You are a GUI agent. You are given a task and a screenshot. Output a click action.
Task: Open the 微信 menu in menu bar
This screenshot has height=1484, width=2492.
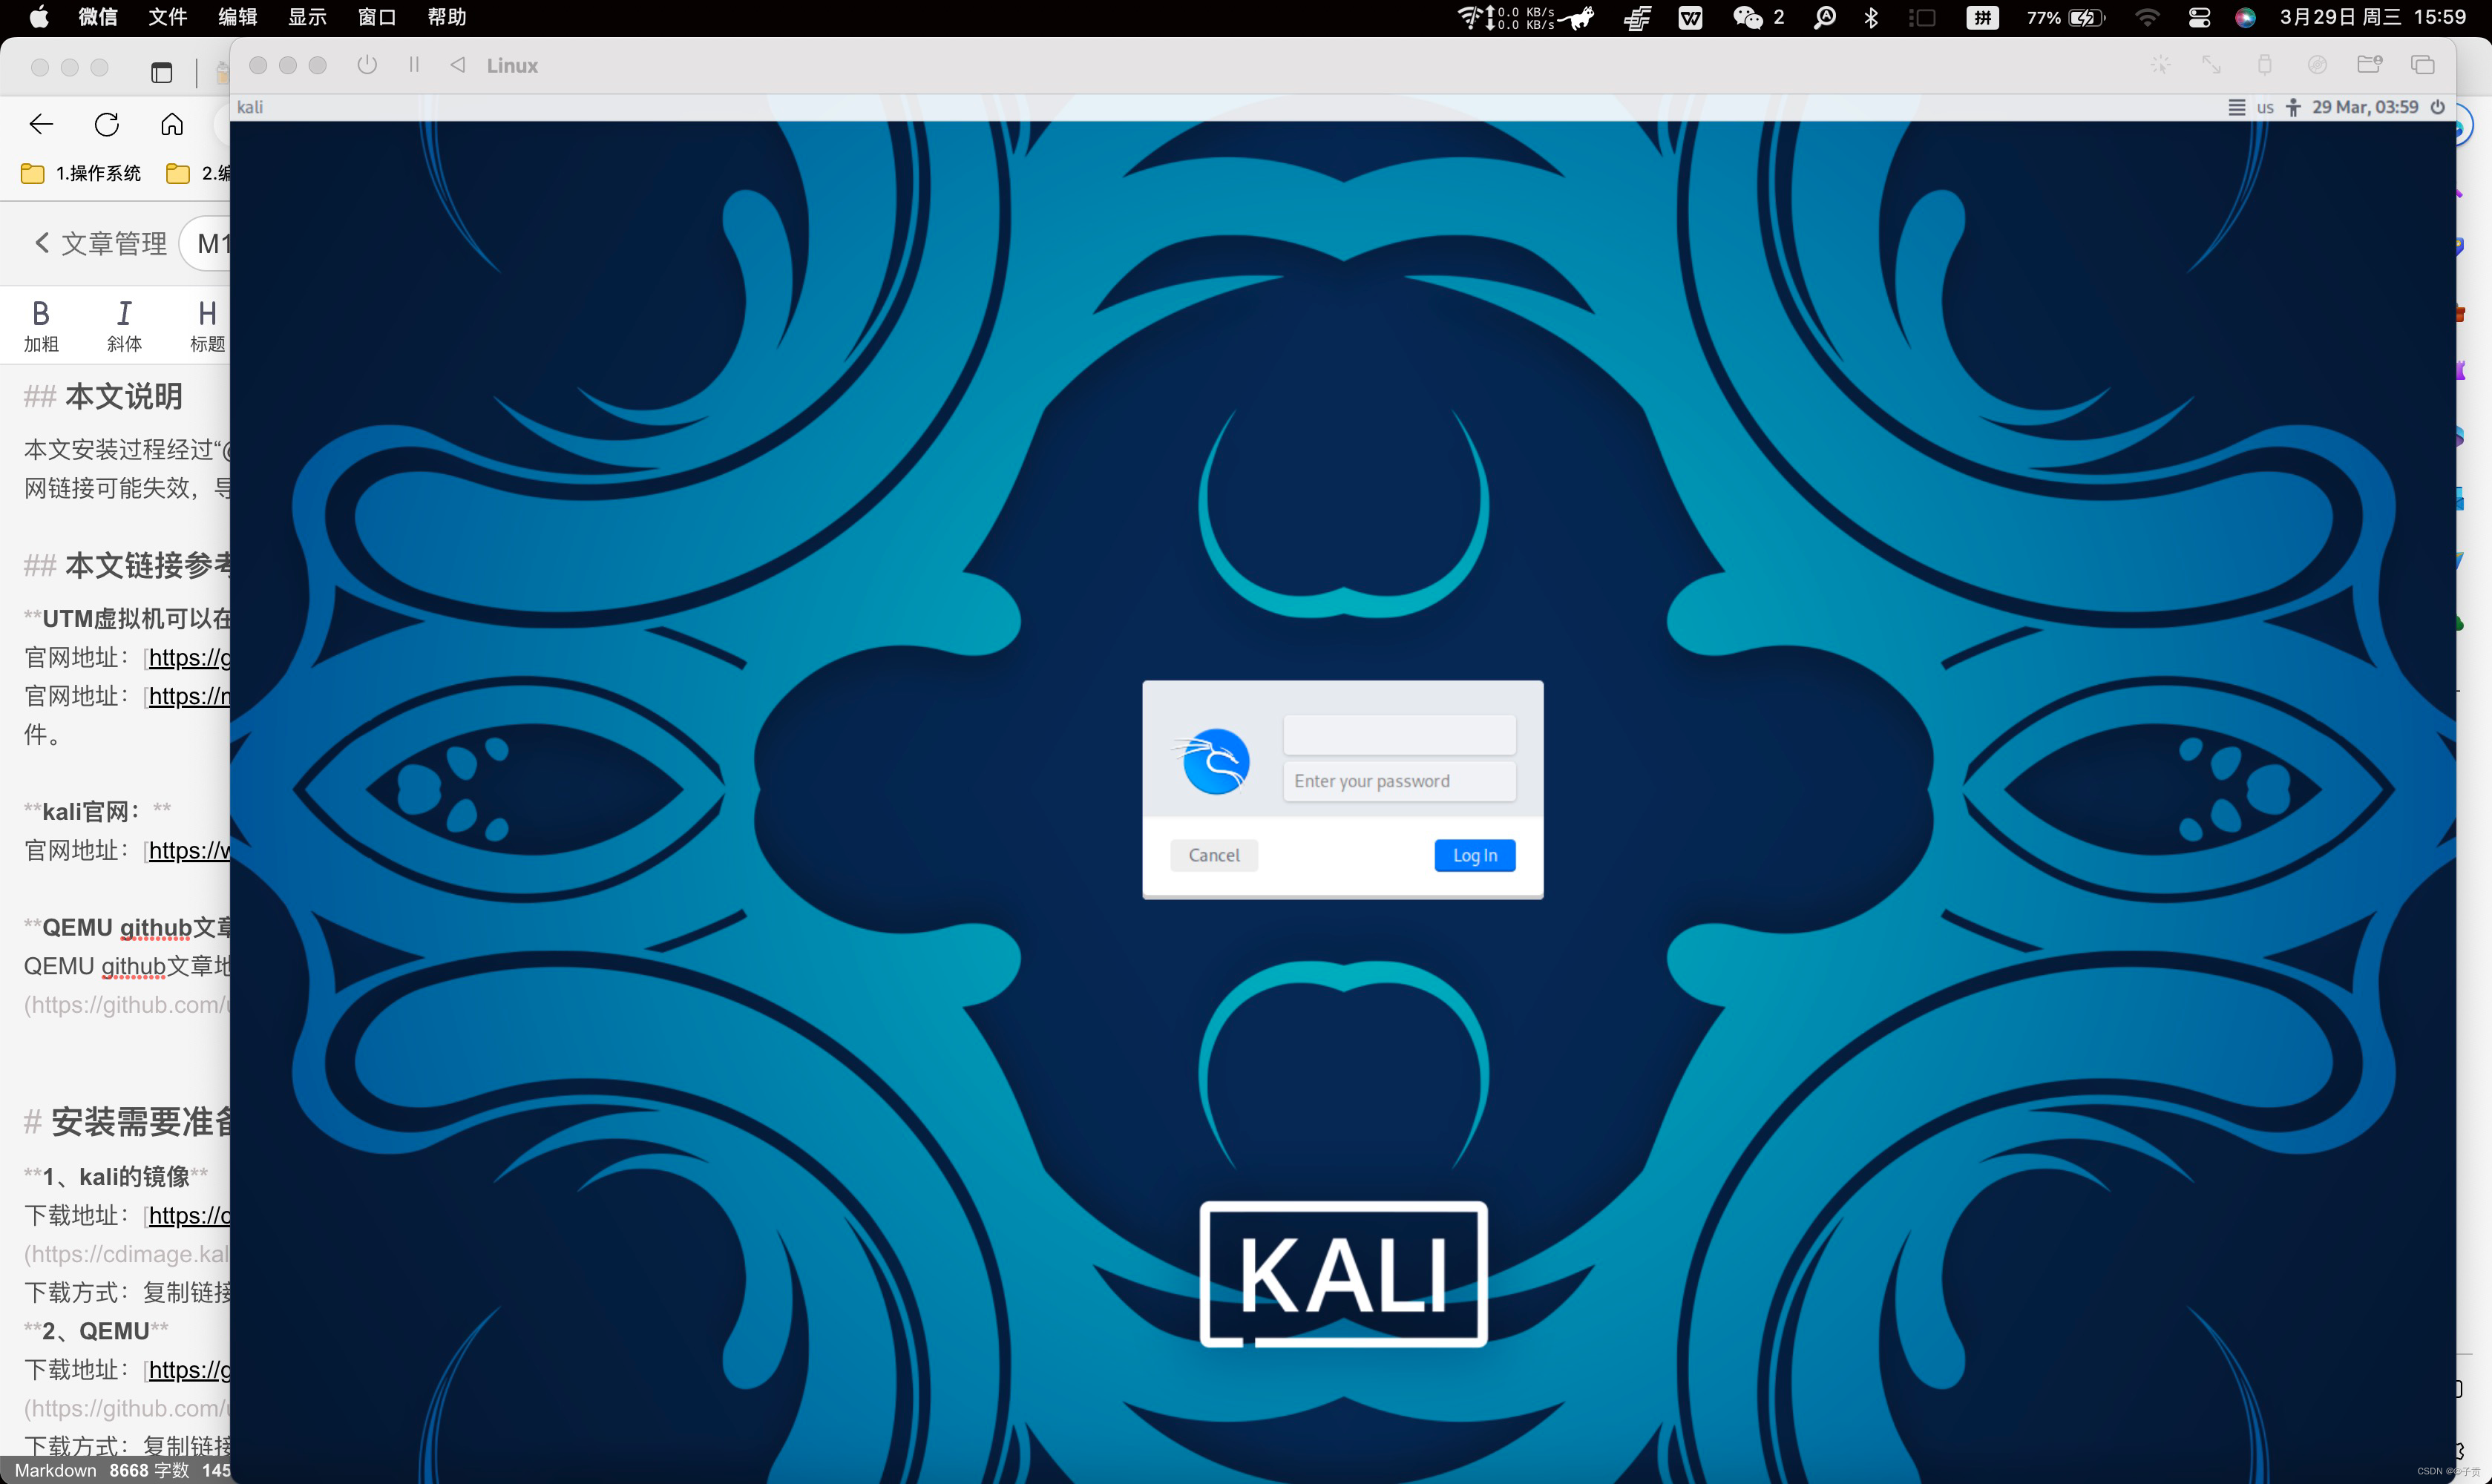click(x=98, y=17)
